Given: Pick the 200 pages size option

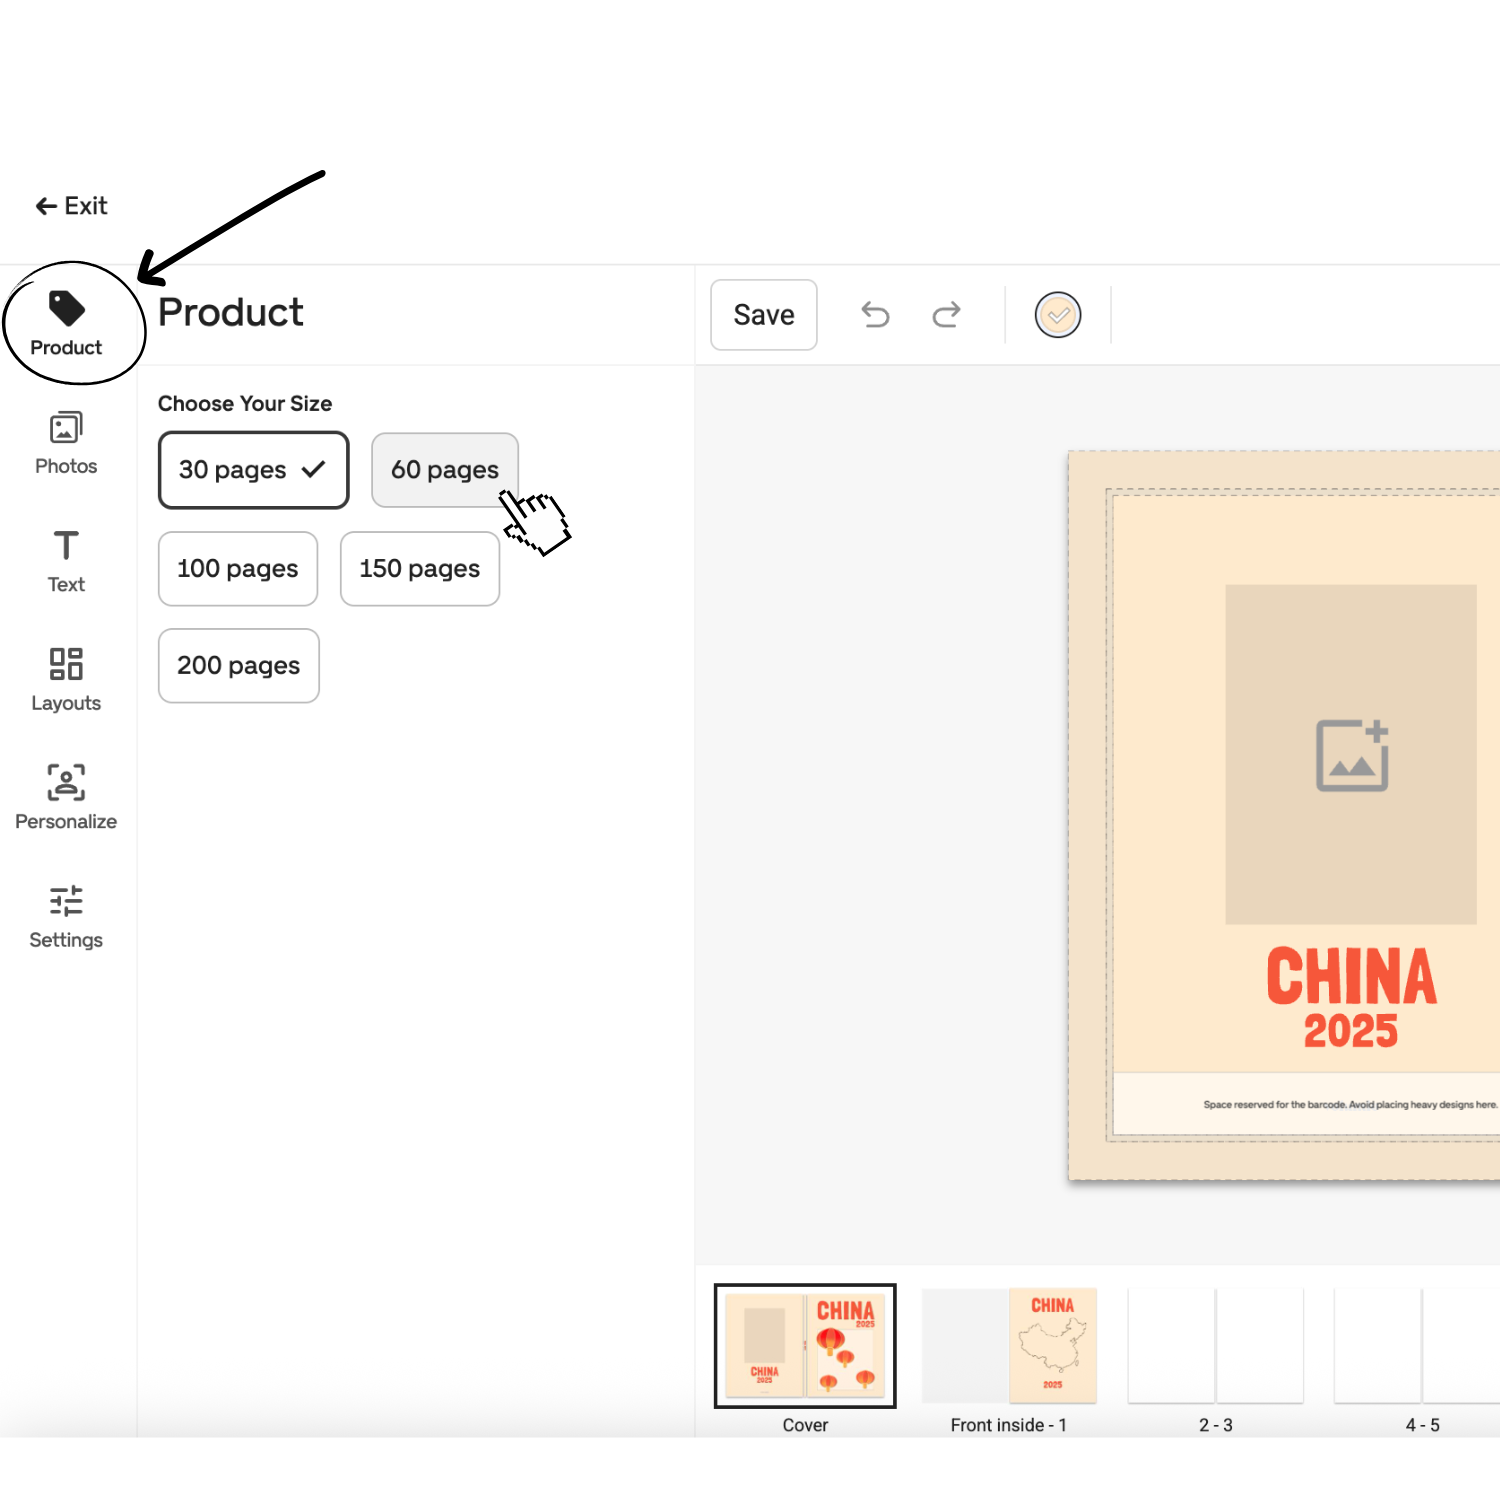Looking at the screenshot, I should (238, 666).
